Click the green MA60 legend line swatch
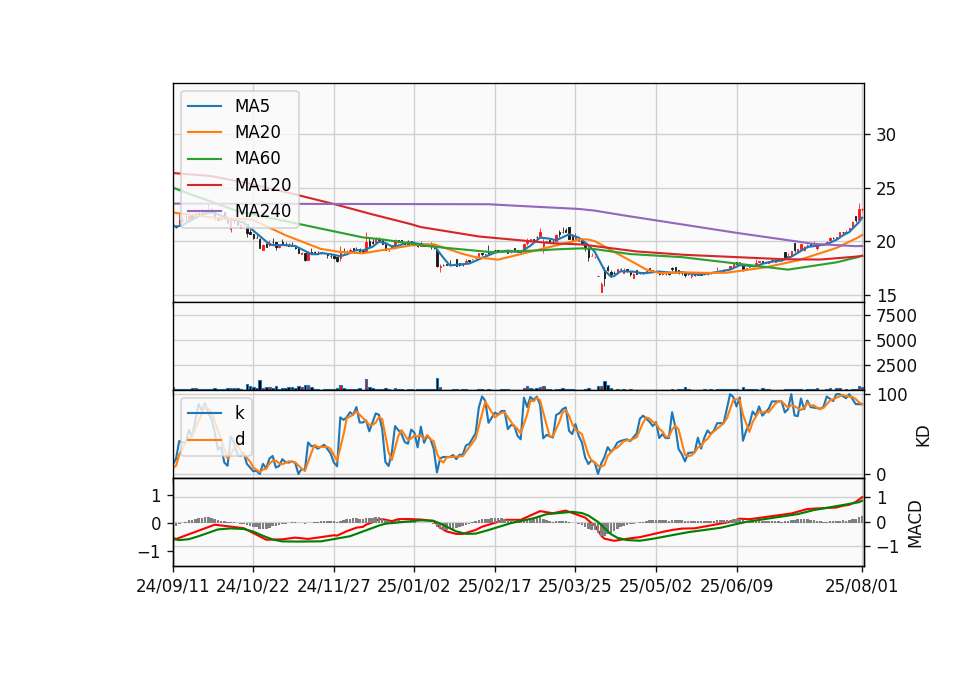Image resolution: width=960 pixels, height=690 pixels. (204, 159)
